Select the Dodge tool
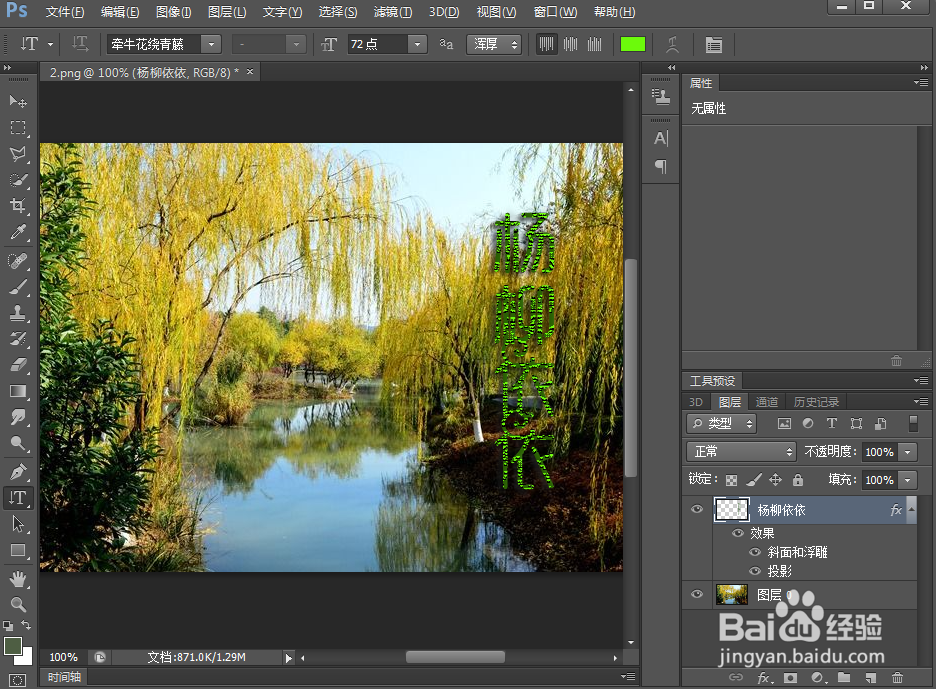This screenshot has height=689, width=936. point(18,444)
